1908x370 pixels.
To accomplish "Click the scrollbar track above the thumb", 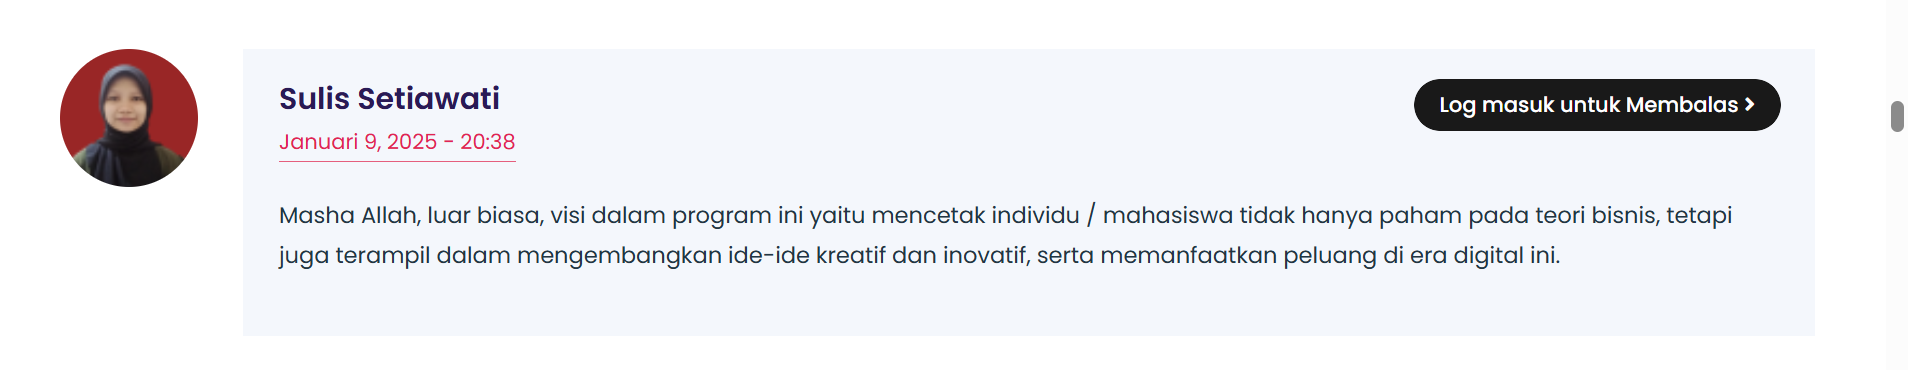I will pyautogui.click(x=1897, y=50).
